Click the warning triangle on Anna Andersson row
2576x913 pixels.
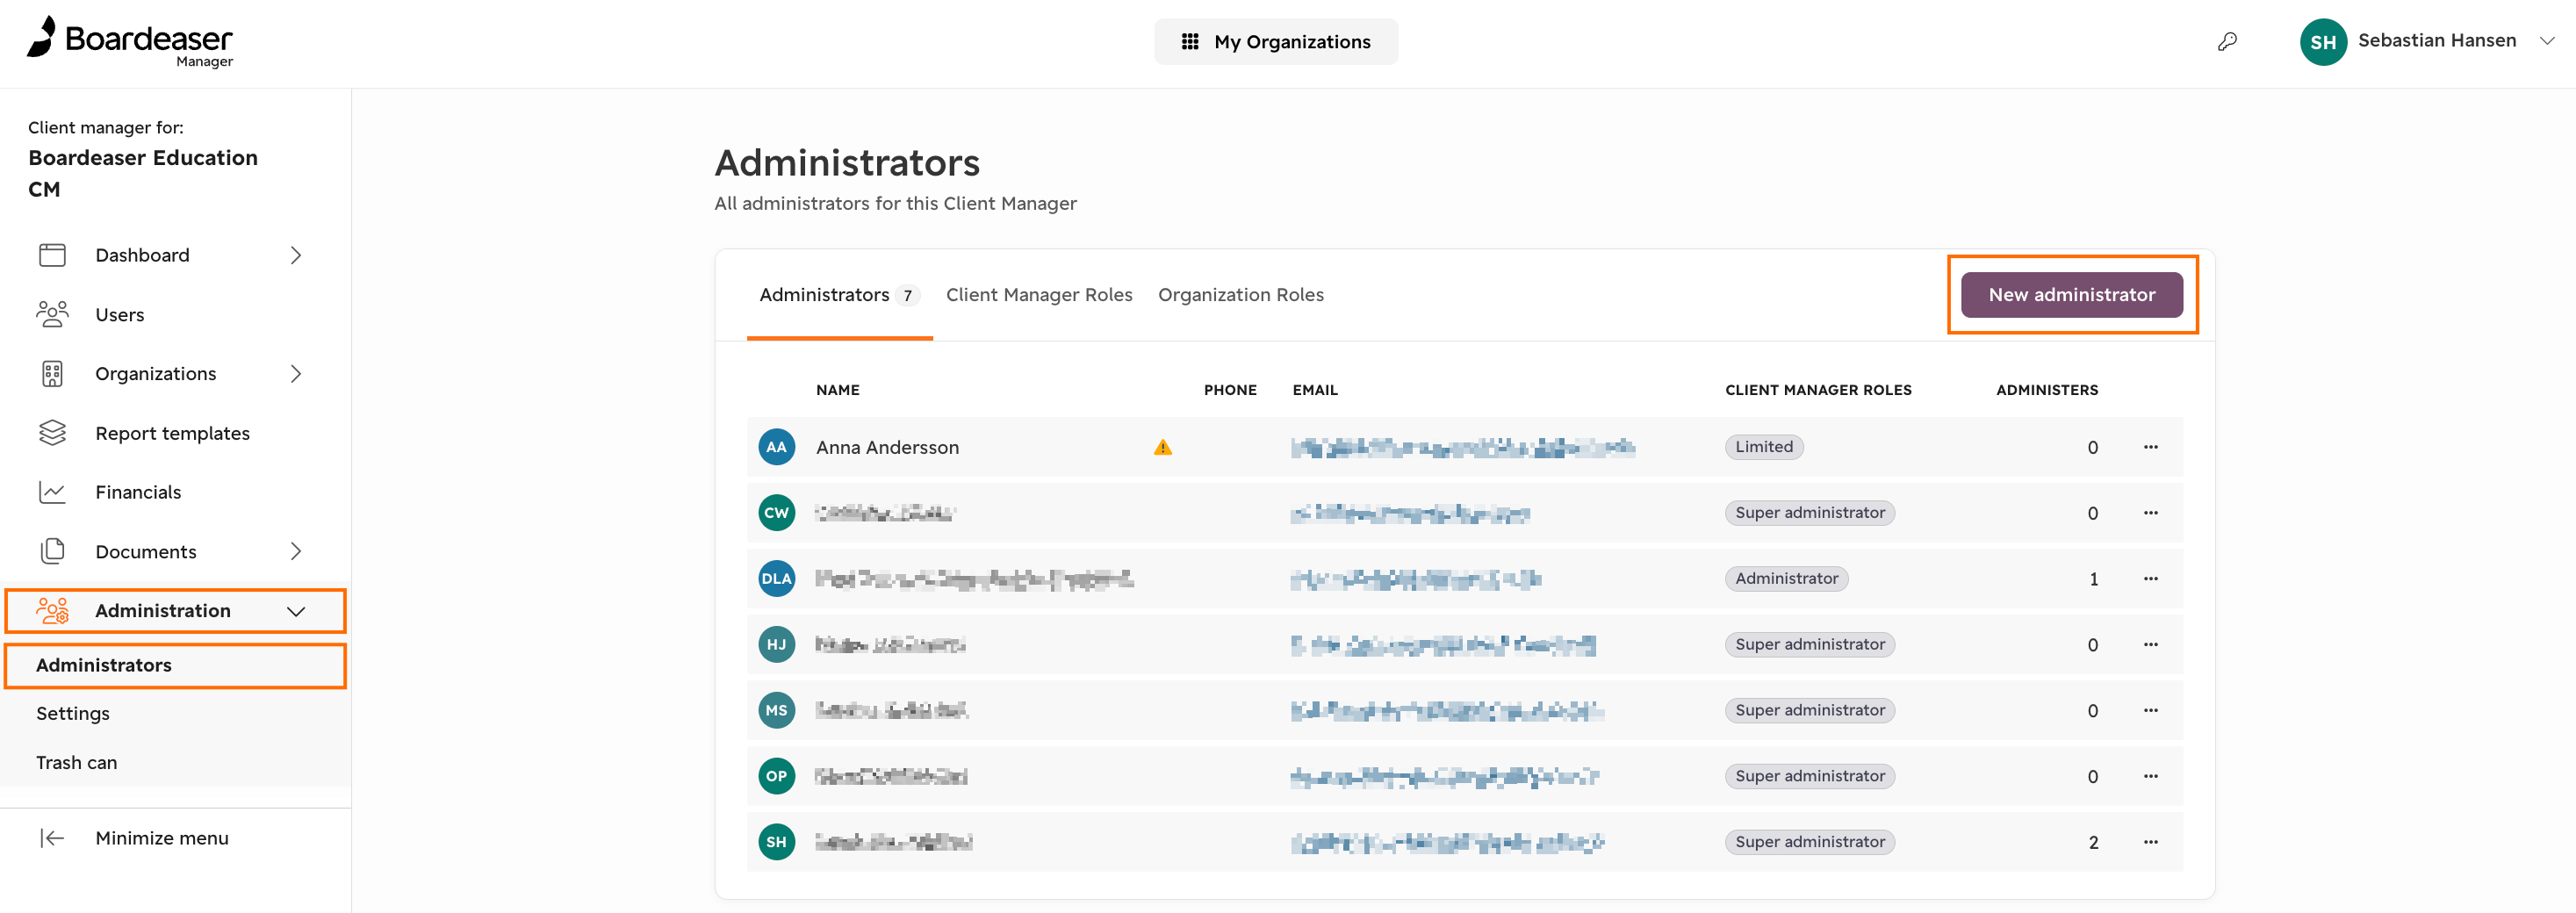coord(1162,447)
